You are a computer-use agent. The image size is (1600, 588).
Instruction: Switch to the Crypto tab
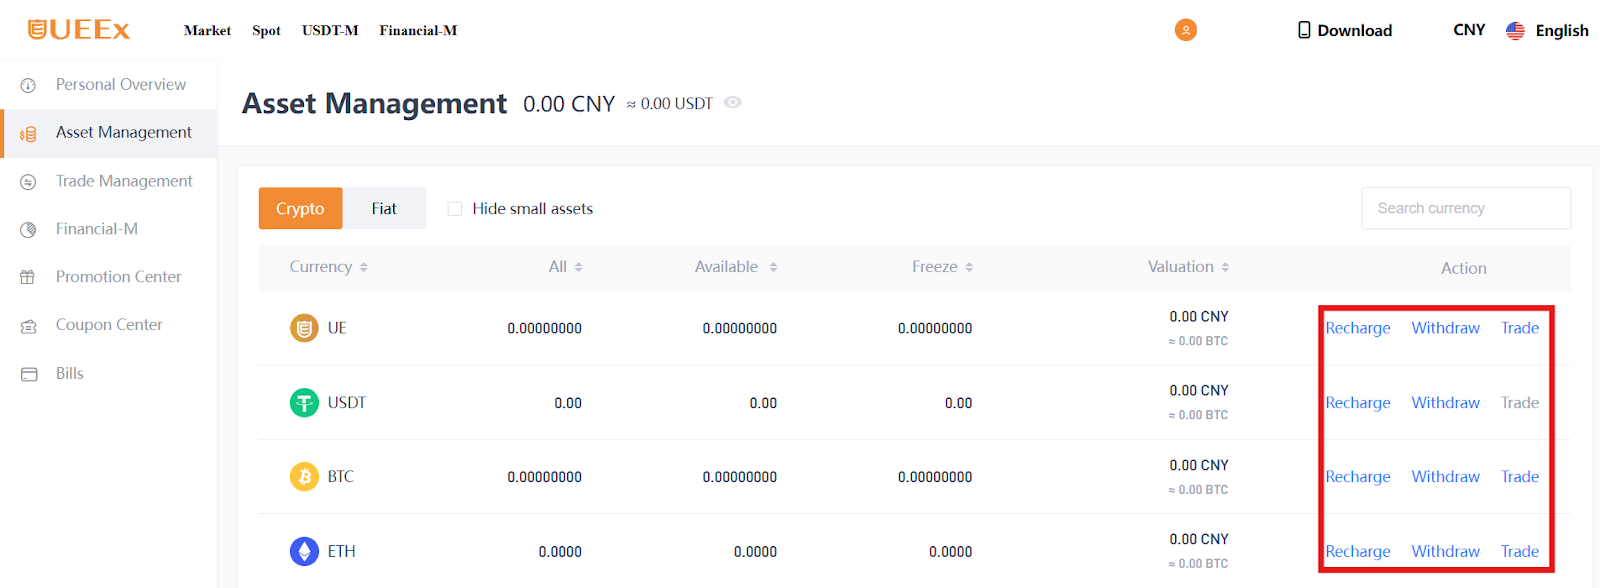(300, 208)
